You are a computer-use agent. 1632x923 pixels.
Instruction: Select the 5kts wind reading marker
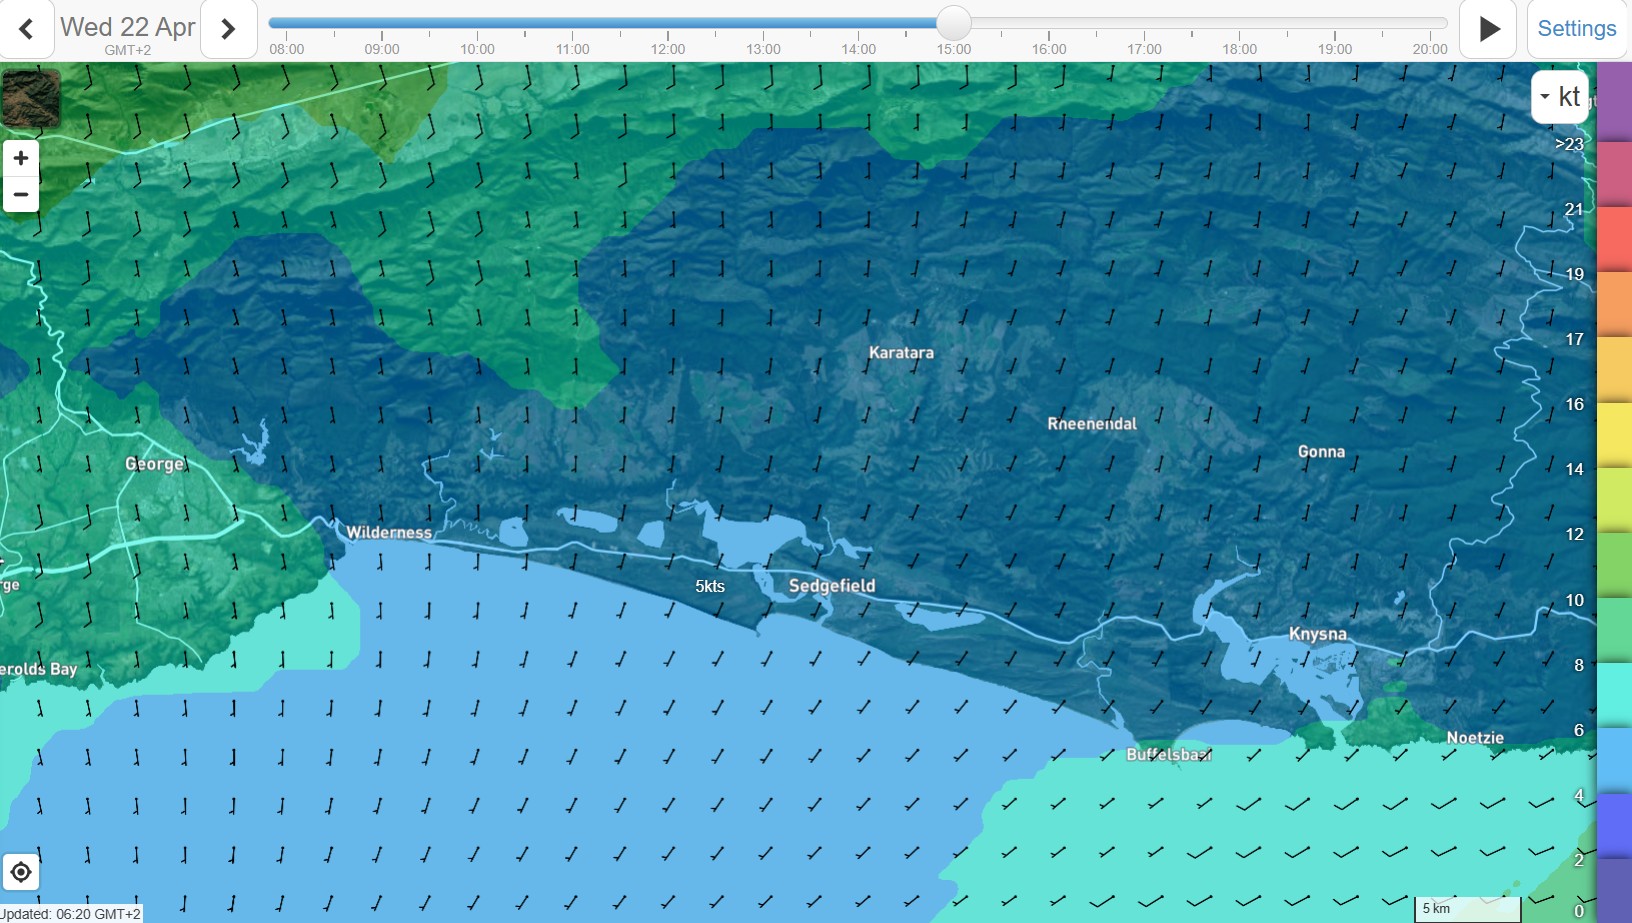[x=710, y=586]
